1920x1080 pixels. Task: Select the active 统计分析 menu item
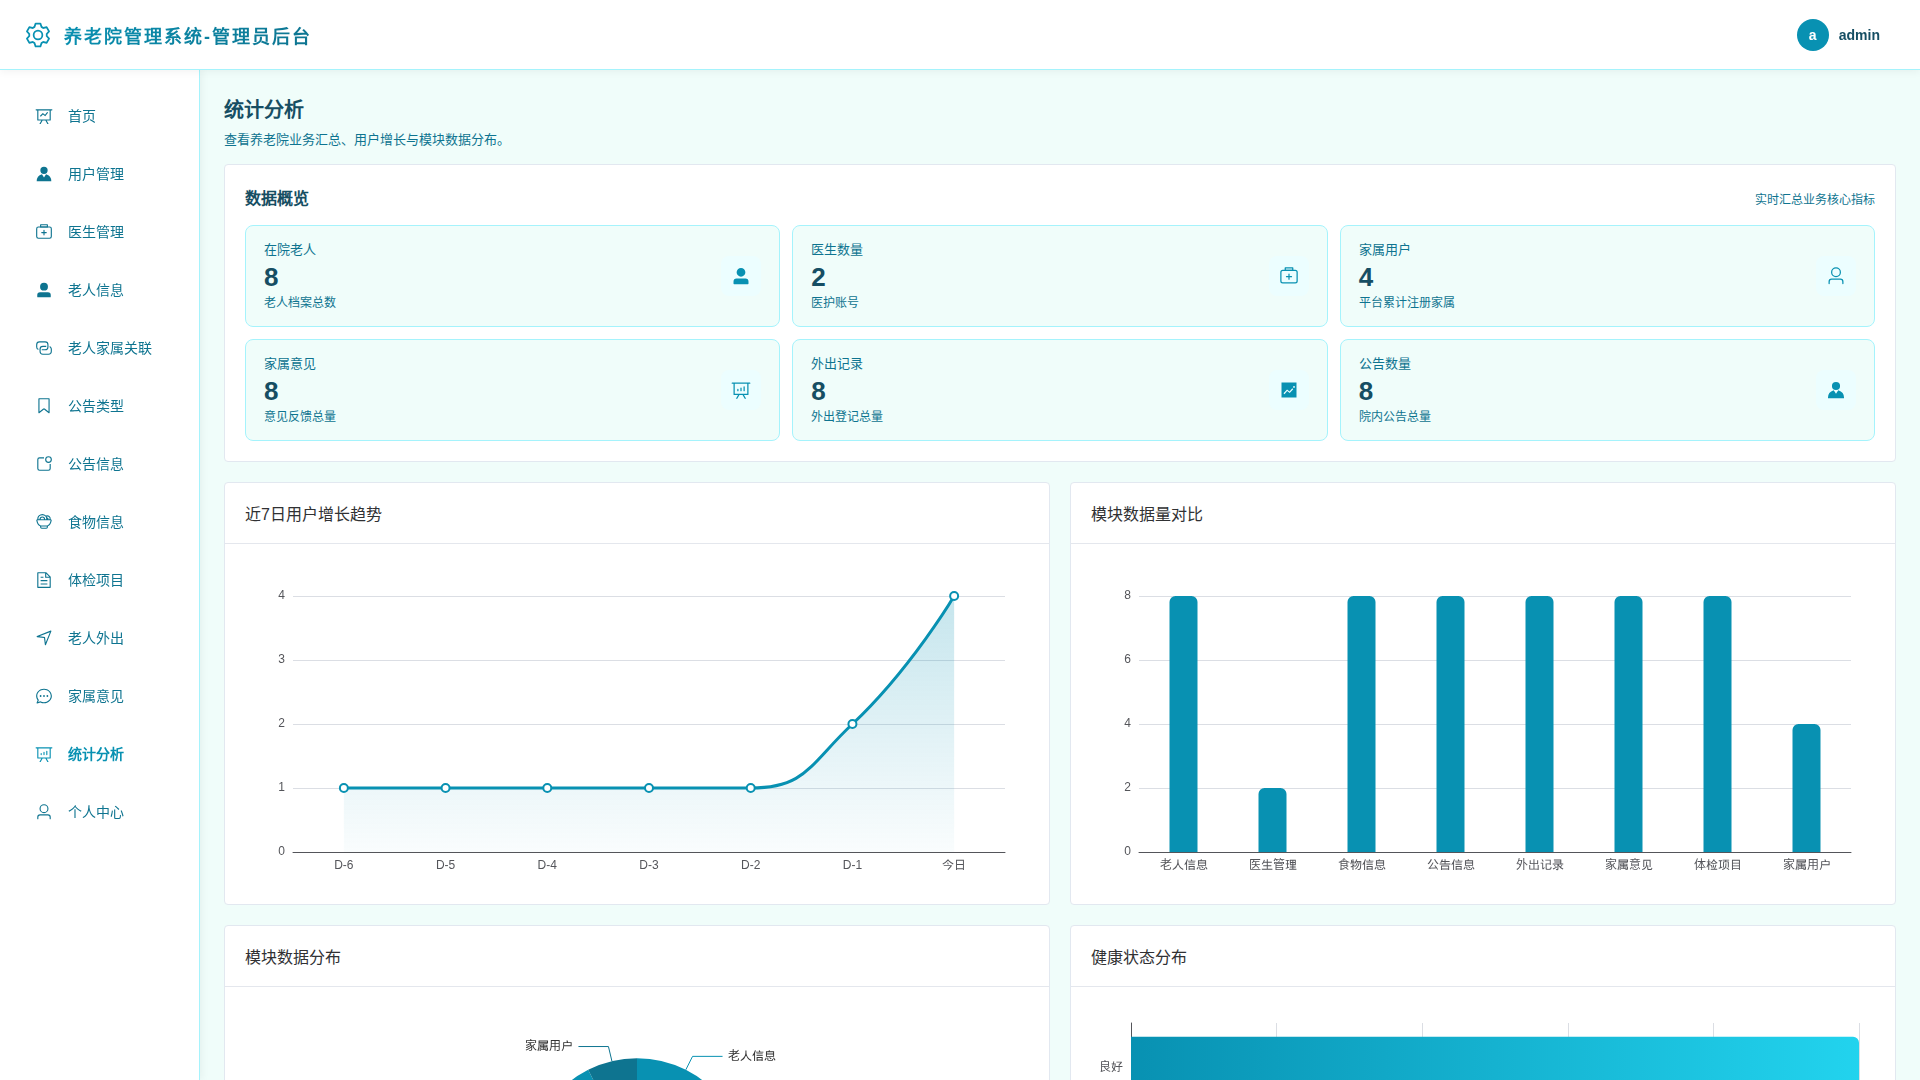click(100, 754)
